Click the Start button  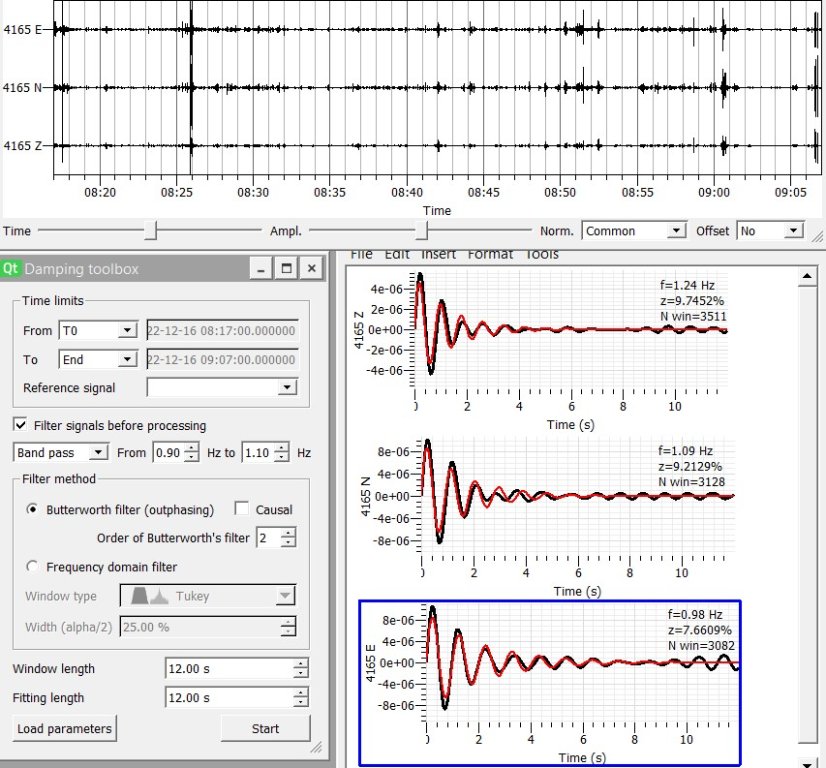click(265, 729)
